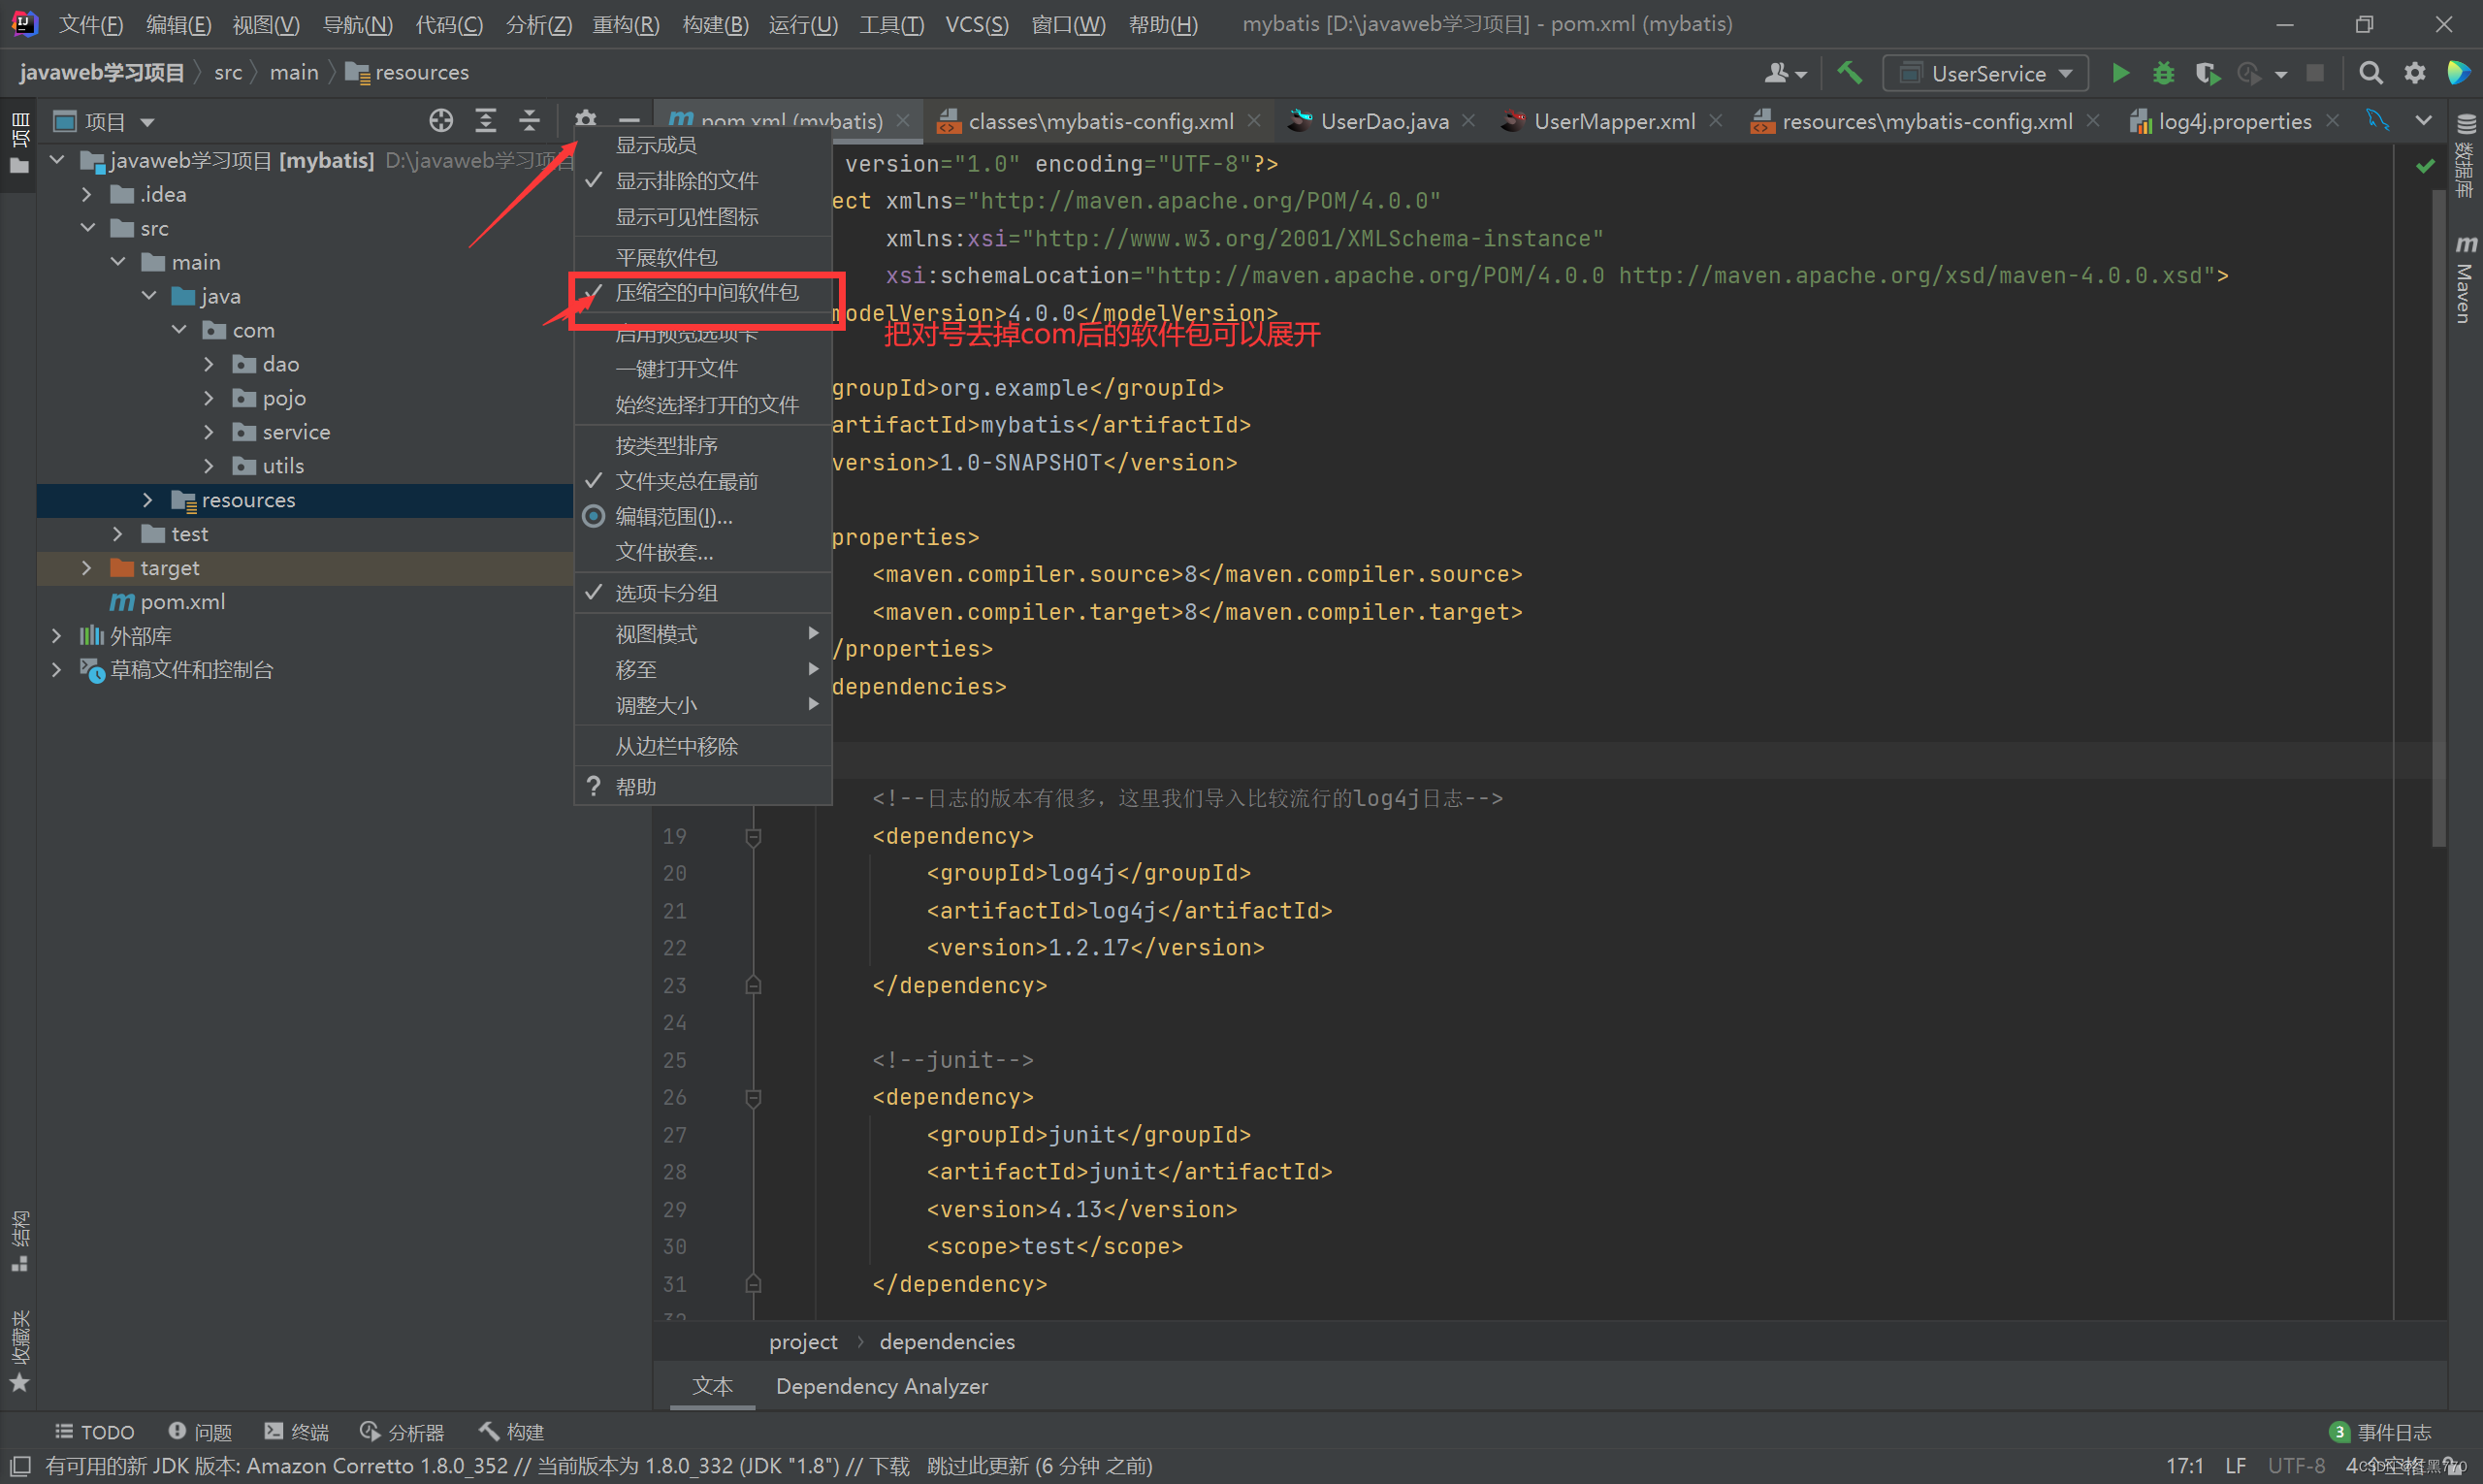
Task: Select pom.xml in the project tree
Action: 182,602
